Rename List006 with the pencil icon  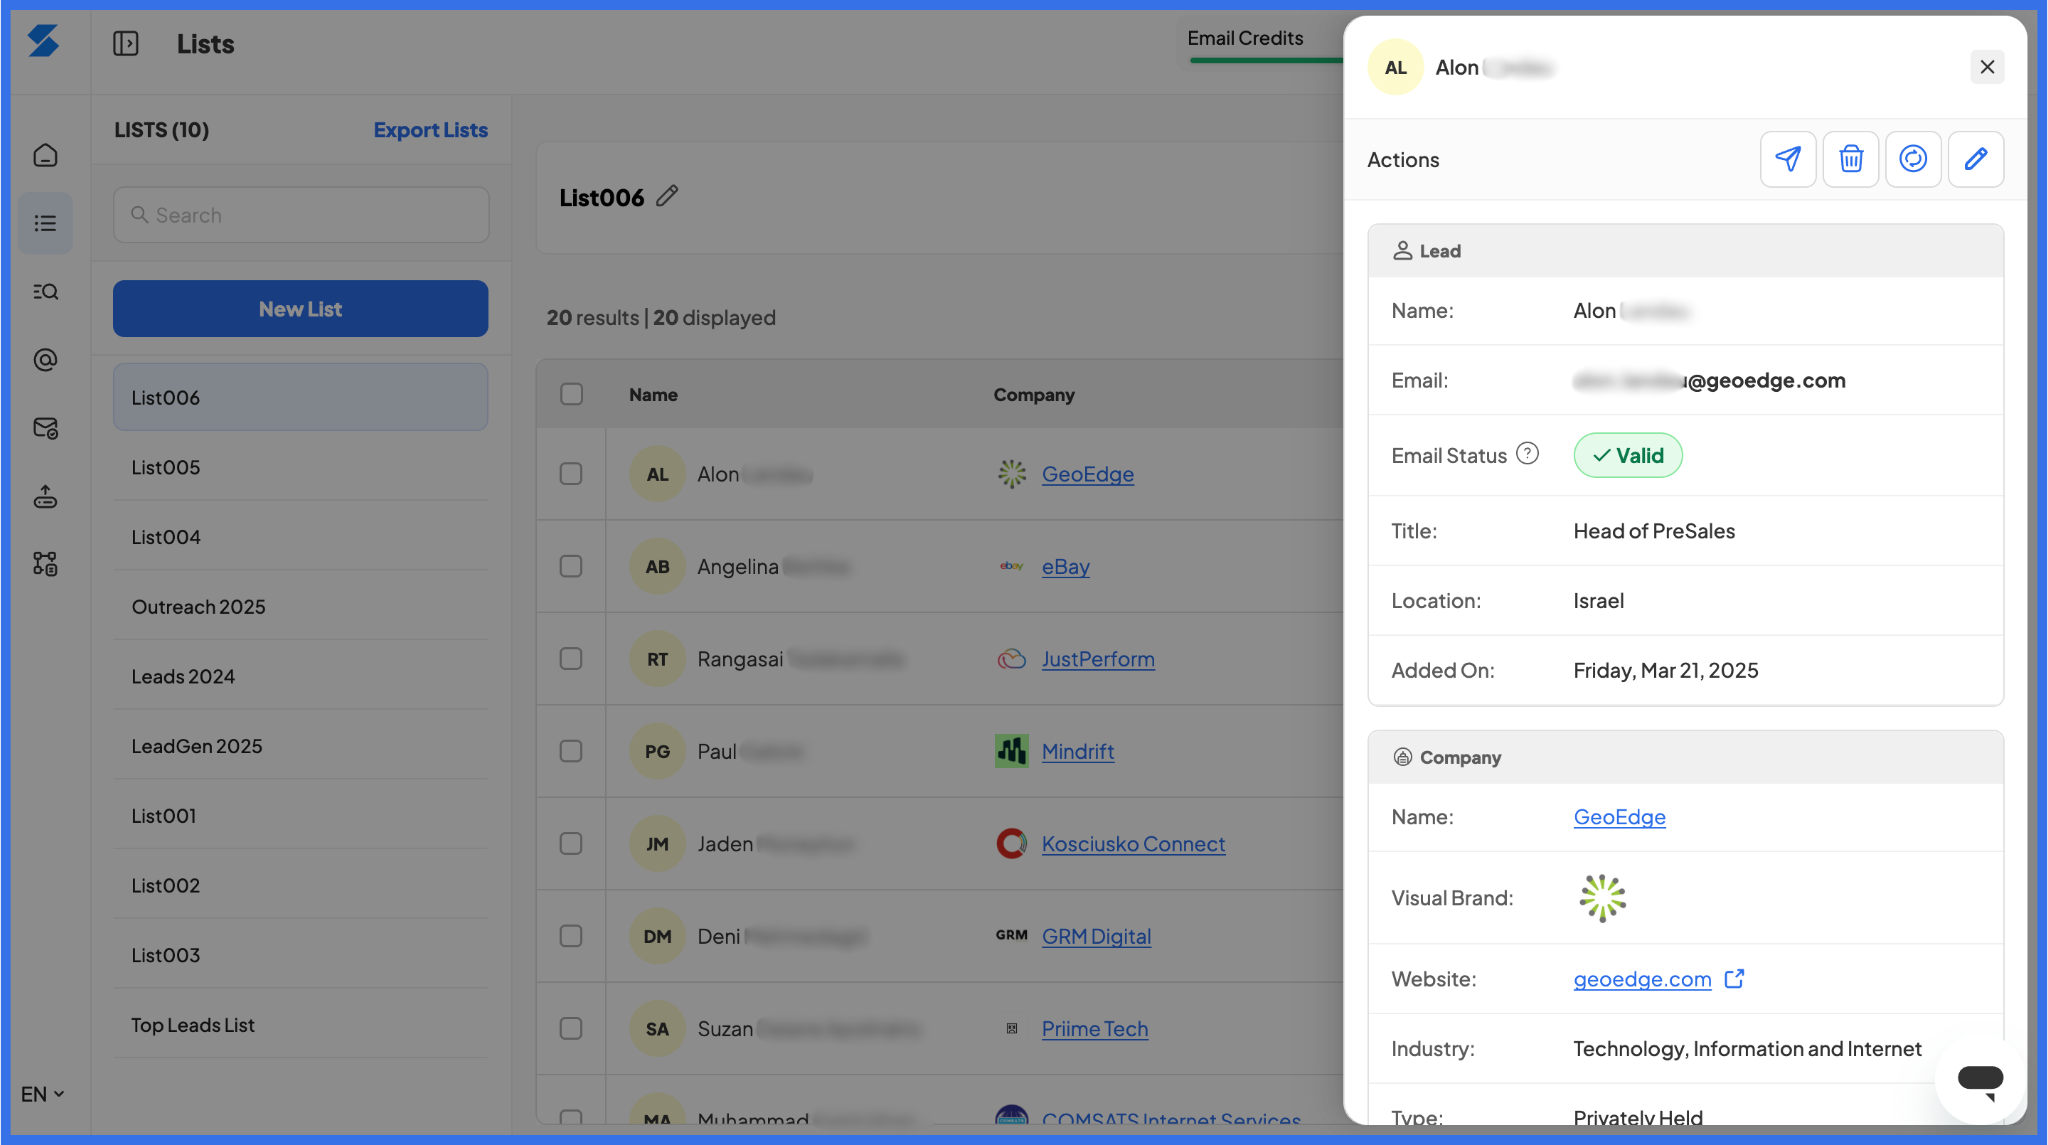coord(667,196)
